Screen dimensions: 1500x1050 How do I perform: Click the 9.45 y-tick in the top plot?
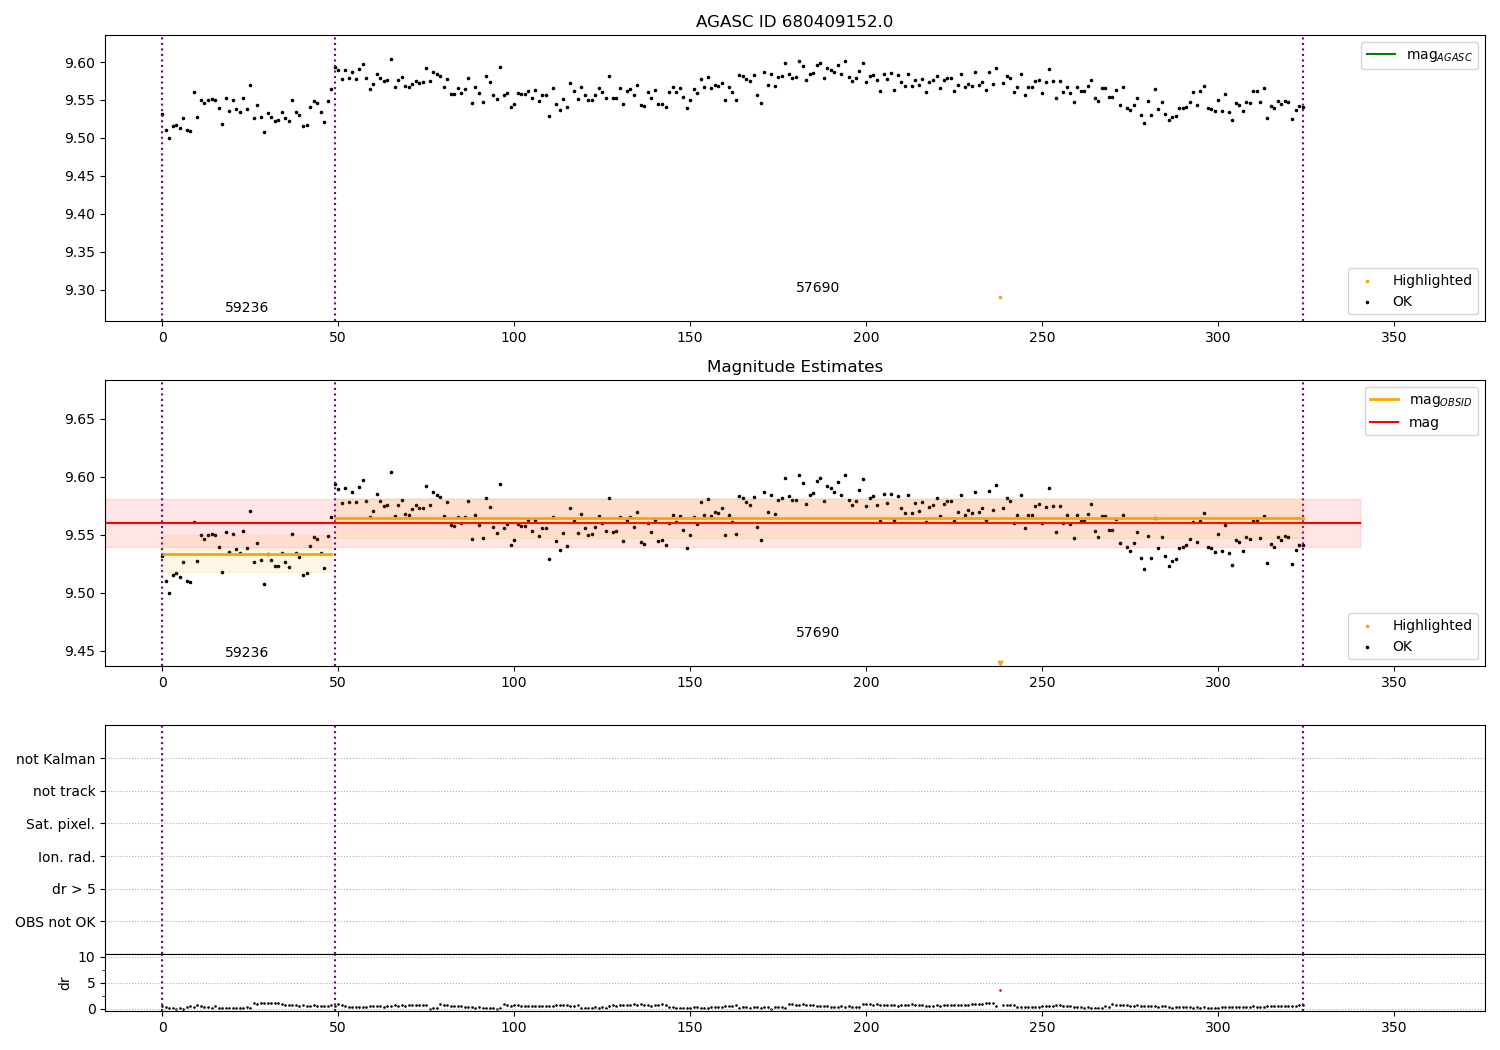click(78, 176)
